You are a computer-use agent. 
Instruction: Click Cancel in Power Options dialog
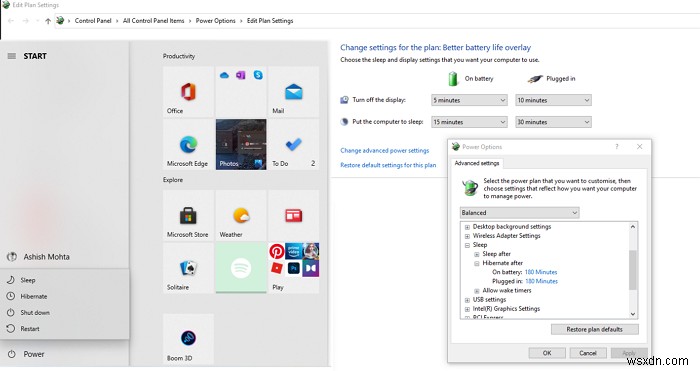click(x=588, y=353)
